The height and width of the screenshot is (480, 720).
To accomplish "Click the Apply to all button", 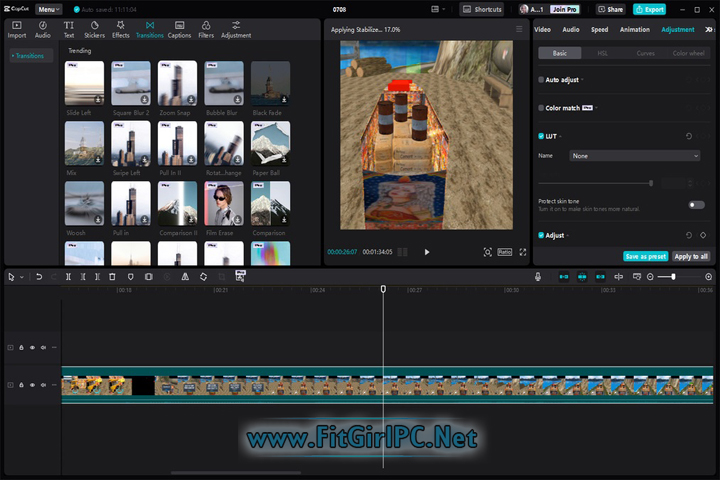I will coord(691,256).
